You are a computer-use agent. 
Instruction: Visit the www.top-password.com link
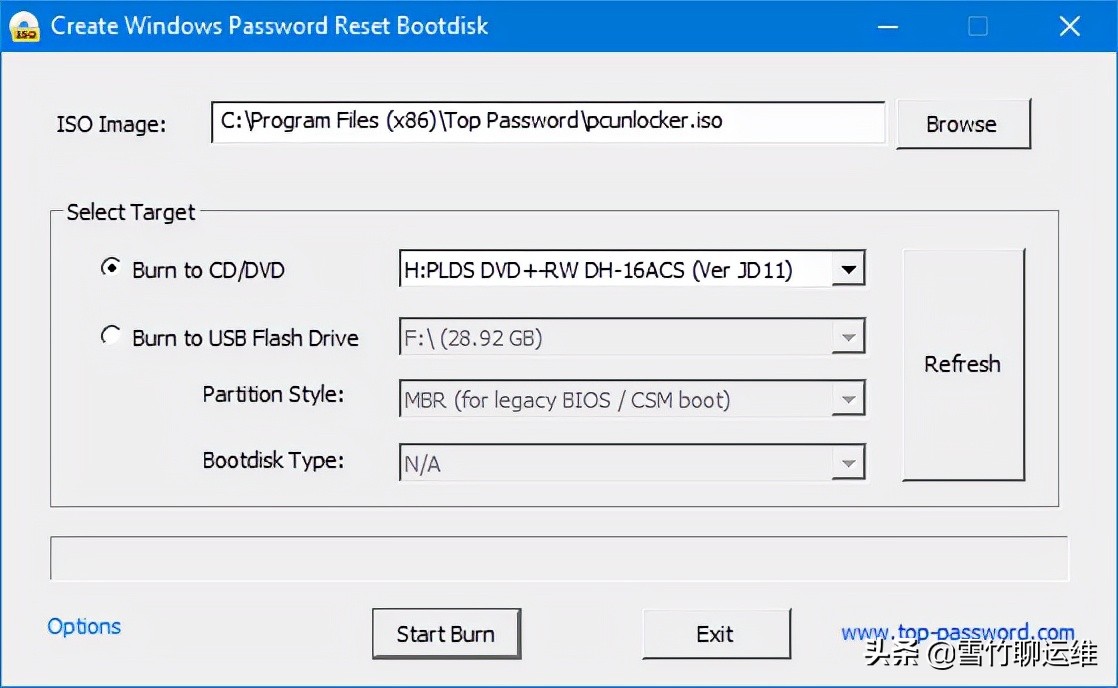pyautogui.click(x=957, y=633)
